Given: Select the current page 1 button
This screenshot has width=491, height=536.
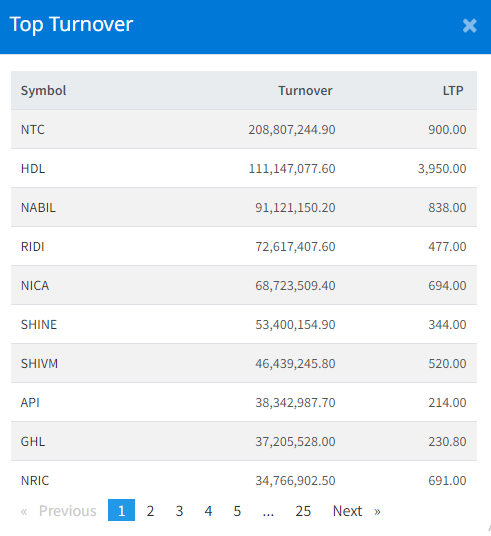Looking at the screenshot, I should click(x=121, y=510).
